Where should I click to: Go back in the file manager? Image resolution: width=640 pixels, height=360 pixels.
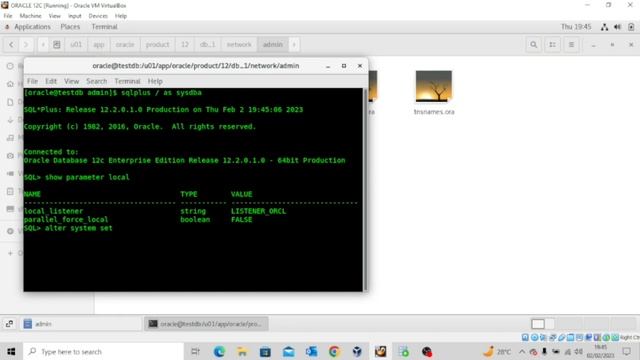pos(11,44)
